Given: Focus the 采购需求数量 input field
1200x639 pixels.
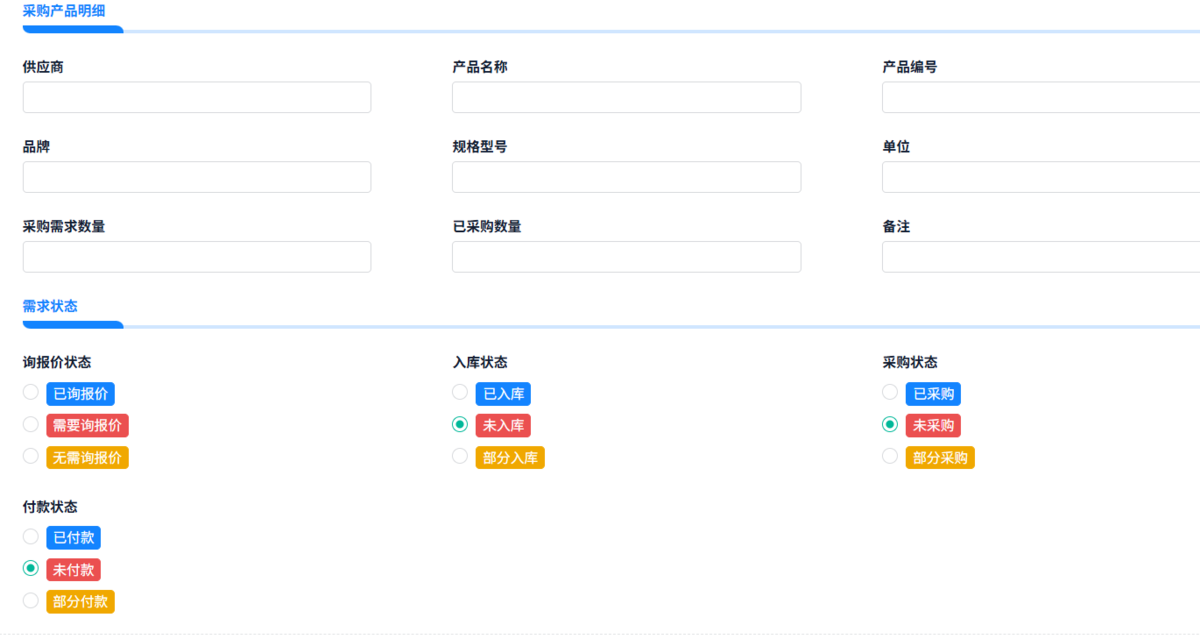Looking at the screenshot, I should (197, 257).
